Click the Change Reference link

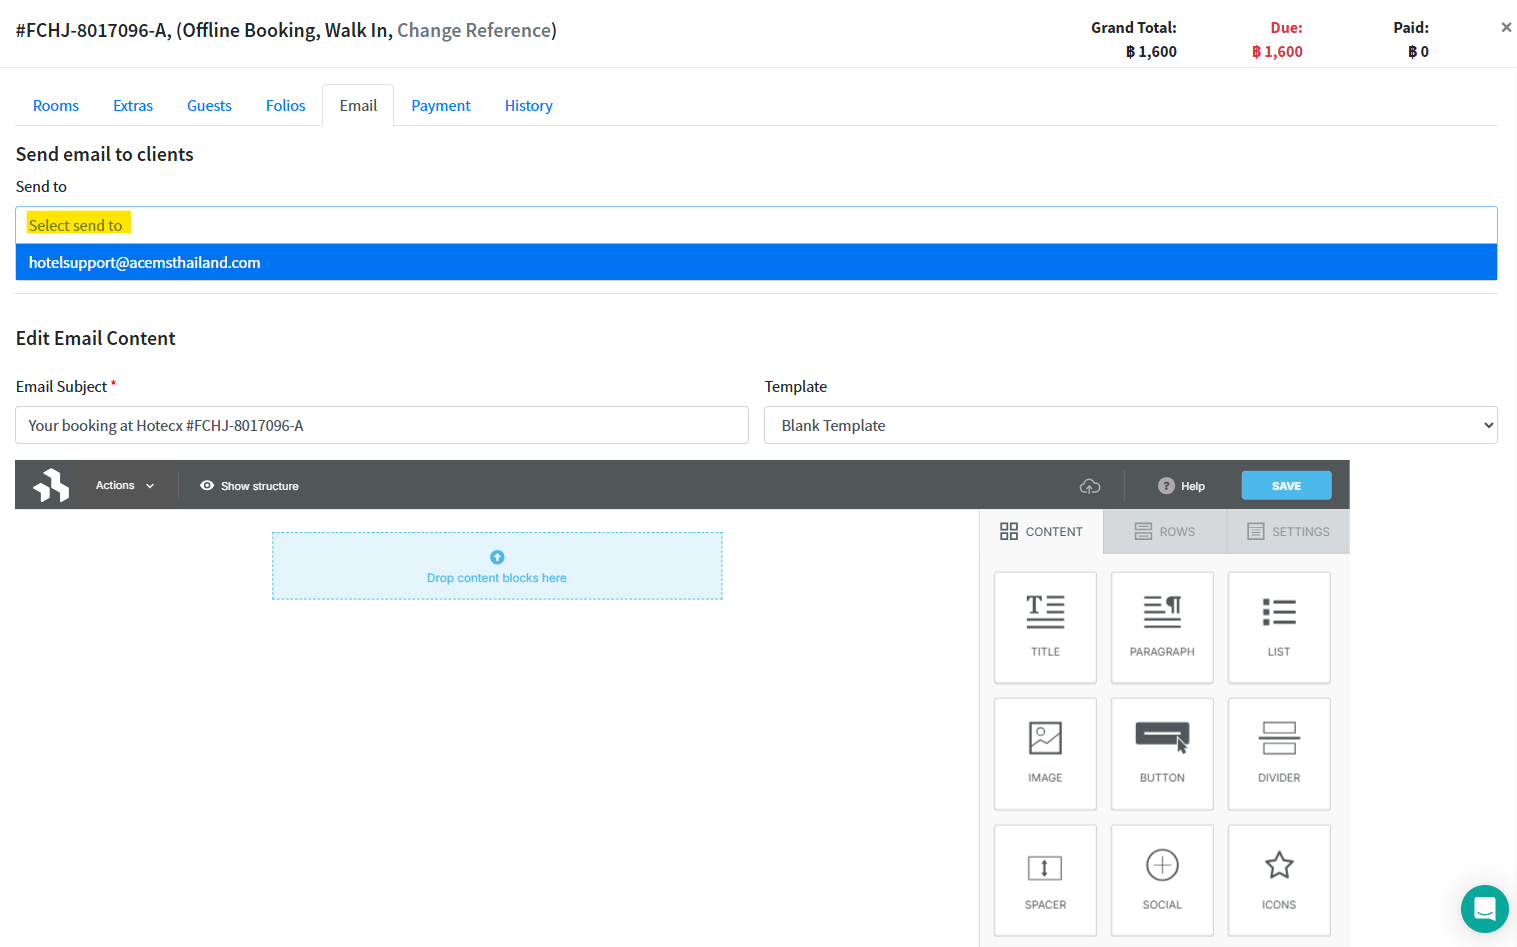click(474, 31)
